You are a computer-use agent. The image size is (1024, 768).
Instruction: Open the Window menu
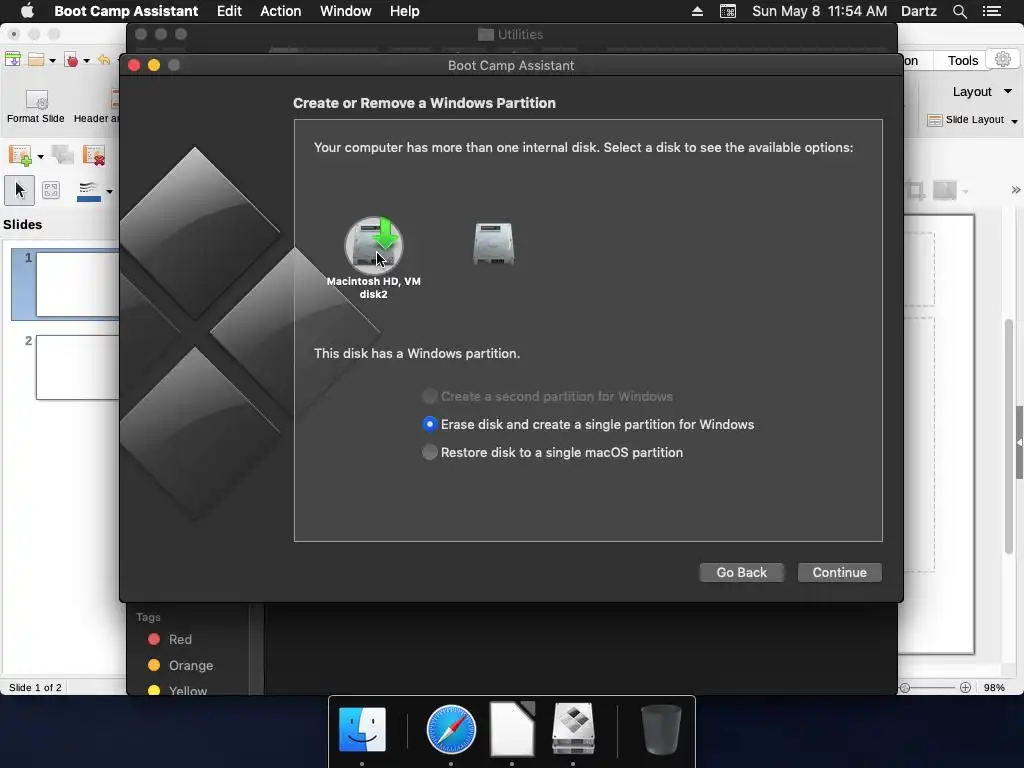tap(345, 11)
